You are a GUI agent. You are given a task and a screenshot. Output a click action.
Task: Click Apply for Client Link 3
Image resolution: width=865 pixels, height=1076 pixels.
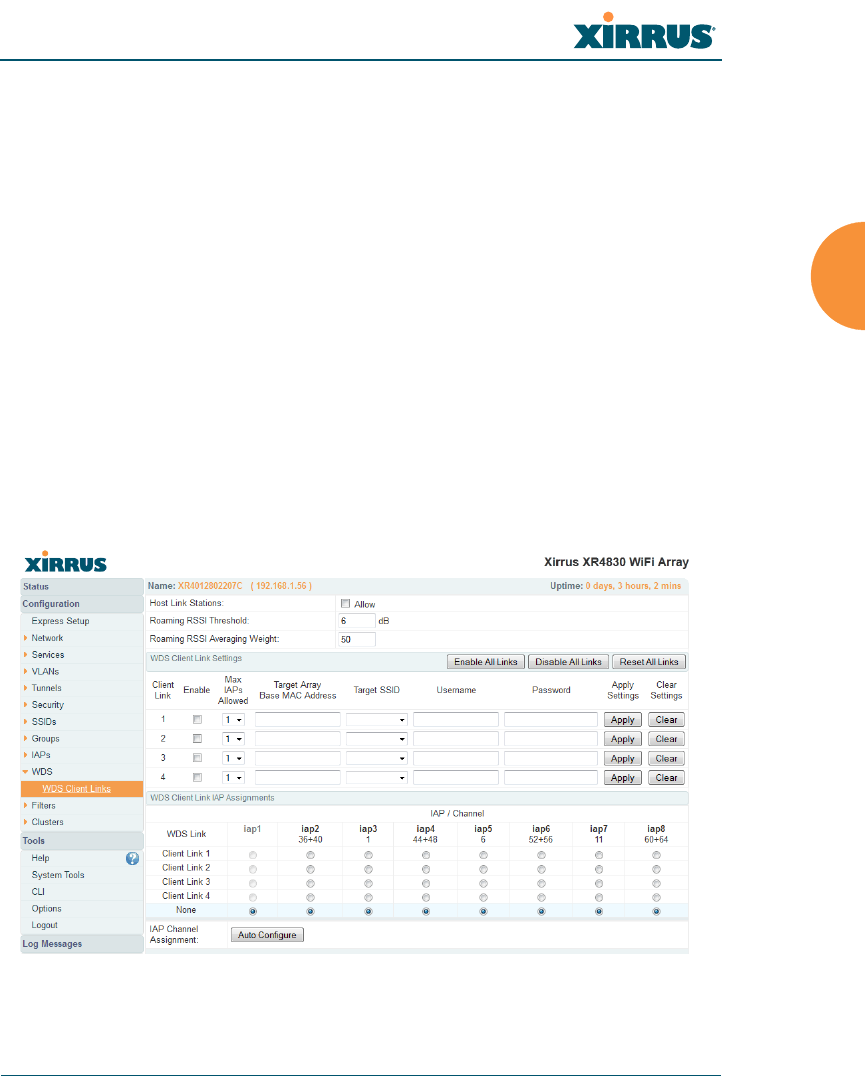coord(623,758)
